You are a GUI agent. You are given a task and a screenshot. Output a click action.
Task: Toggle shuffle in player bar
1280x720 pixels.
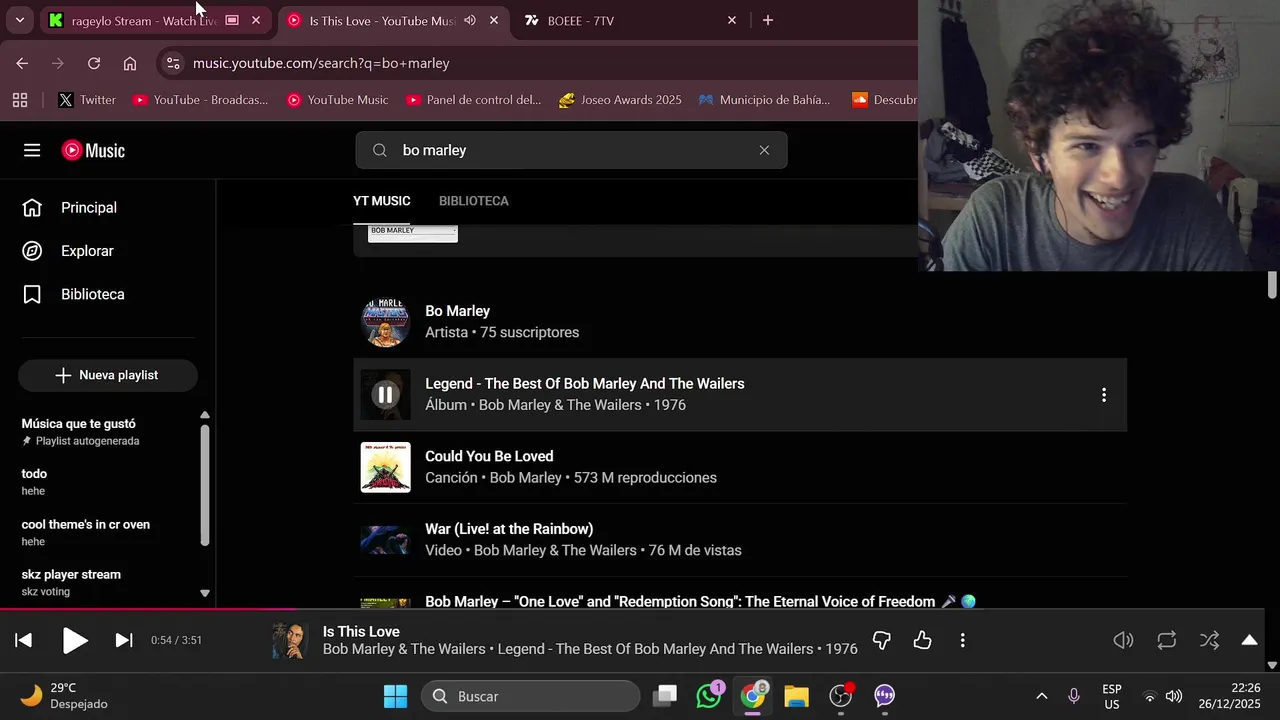click(x=1209, y=640)
